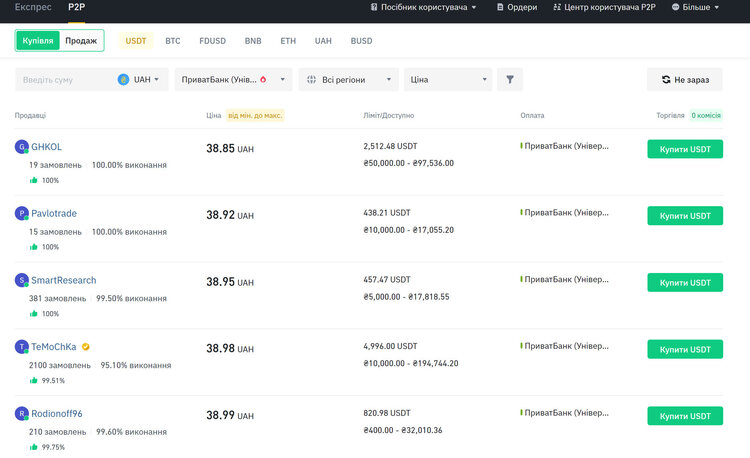Click GHKOL seller avatar icon
Image resolution: width=750 pixels, height=458 pixels.
point(22,147)
